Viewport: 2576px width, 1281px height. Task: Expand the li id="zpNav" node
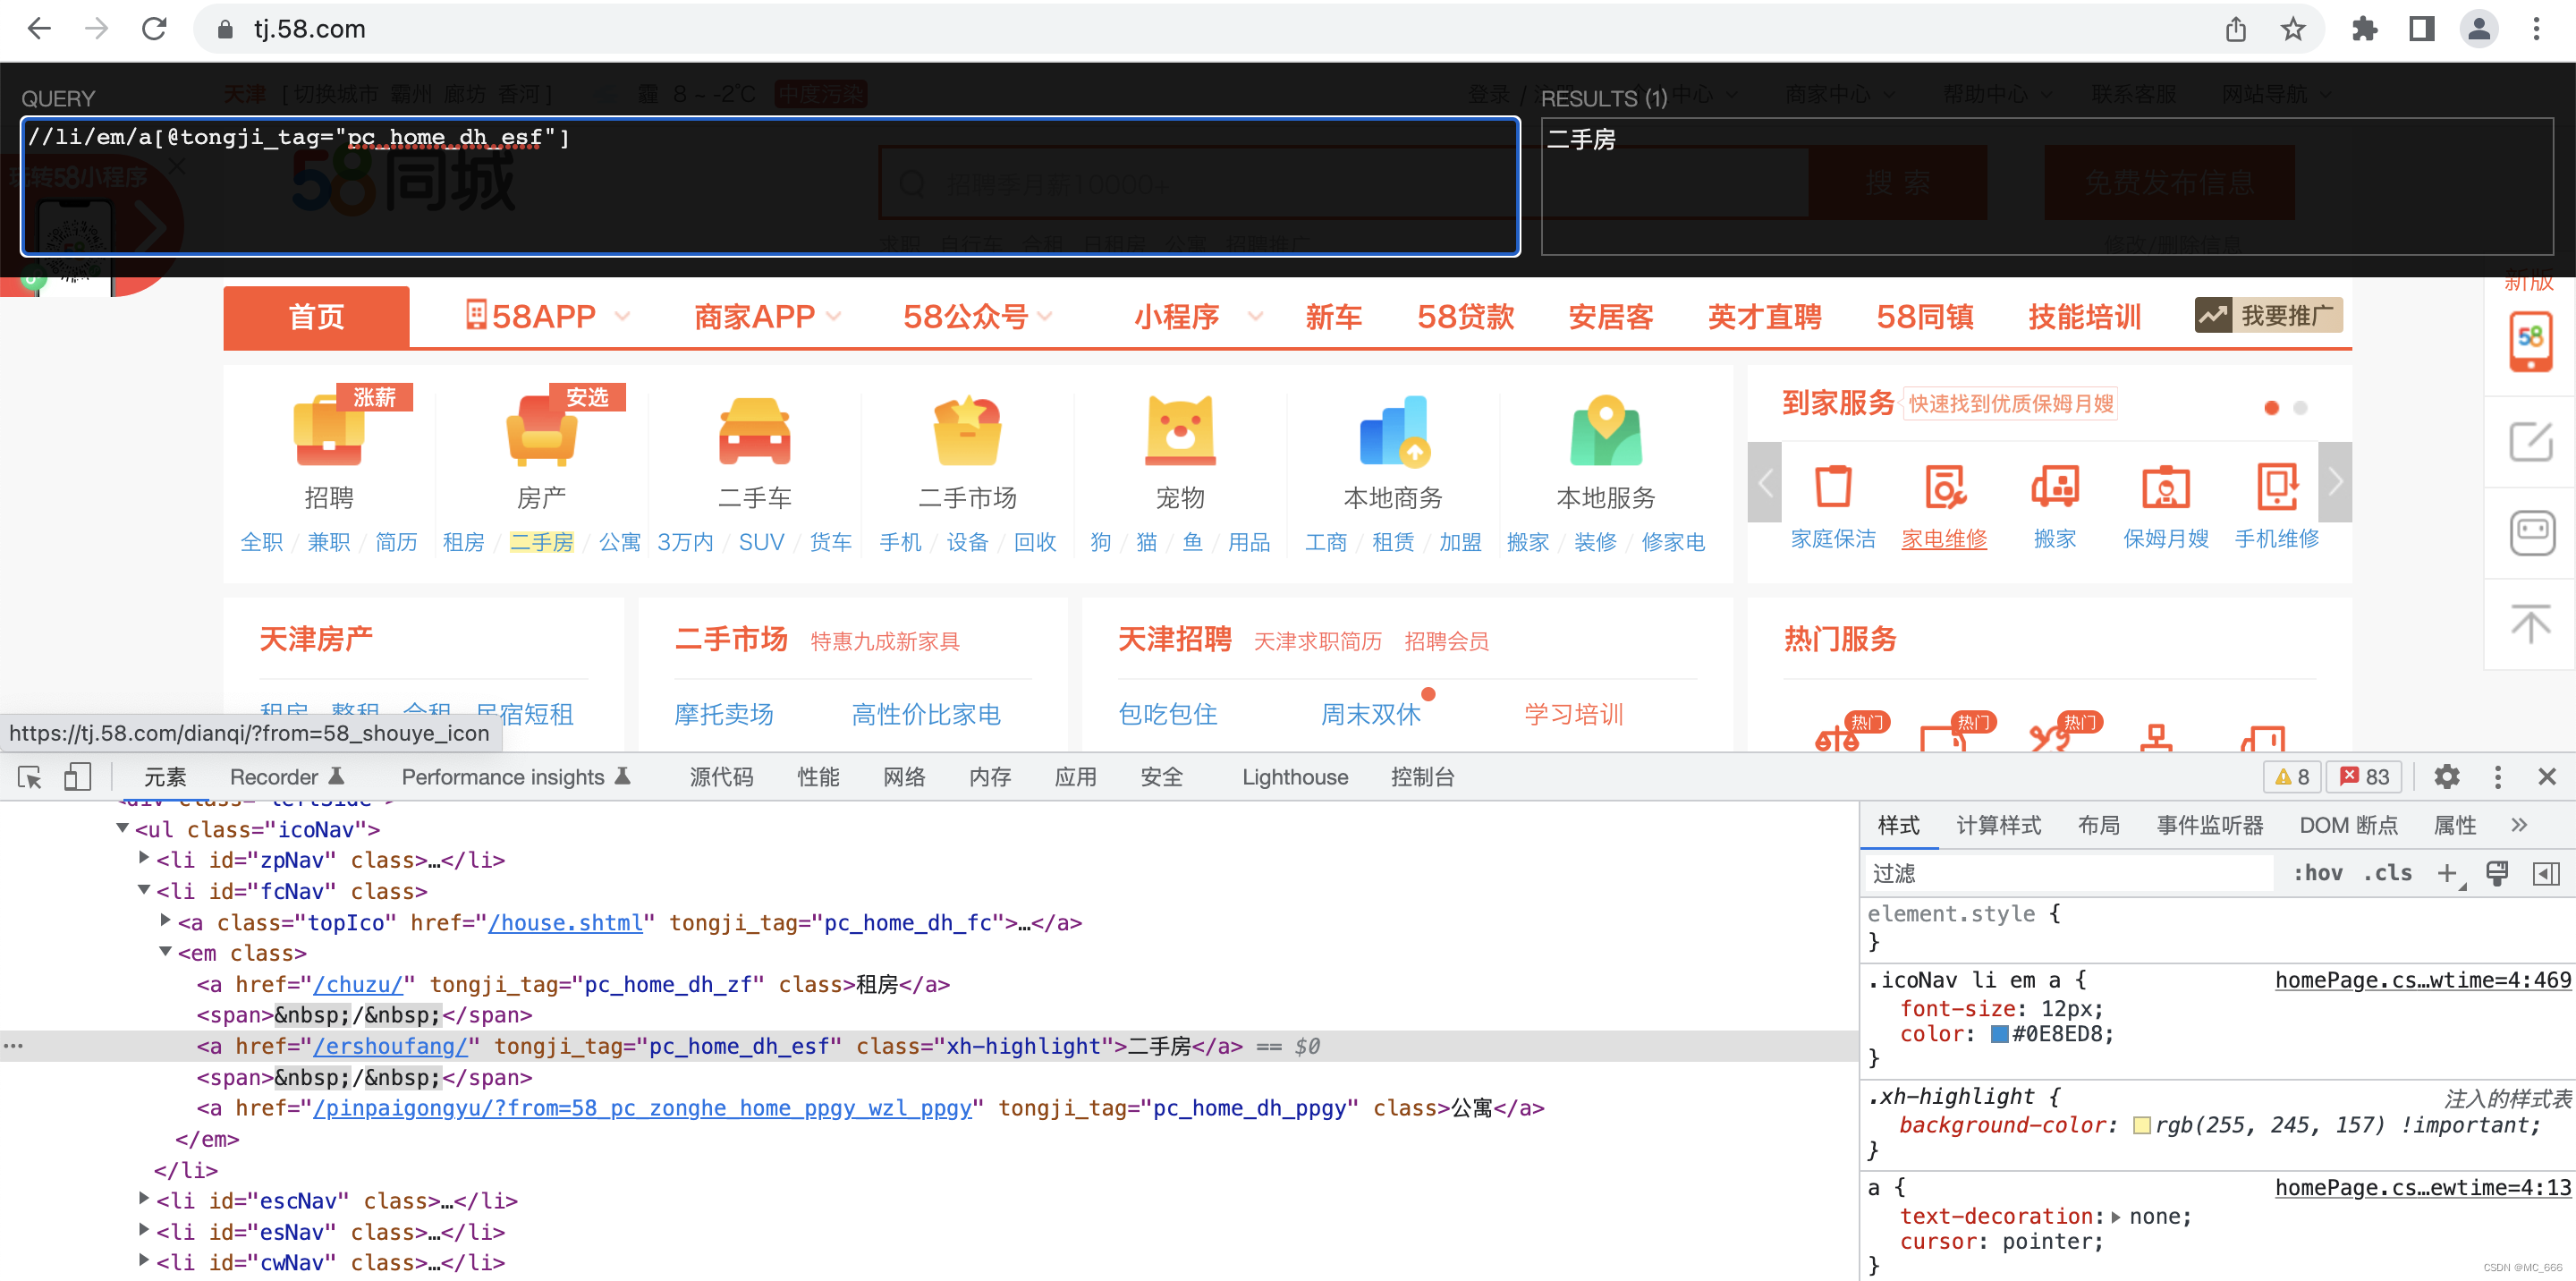(144, 858)
